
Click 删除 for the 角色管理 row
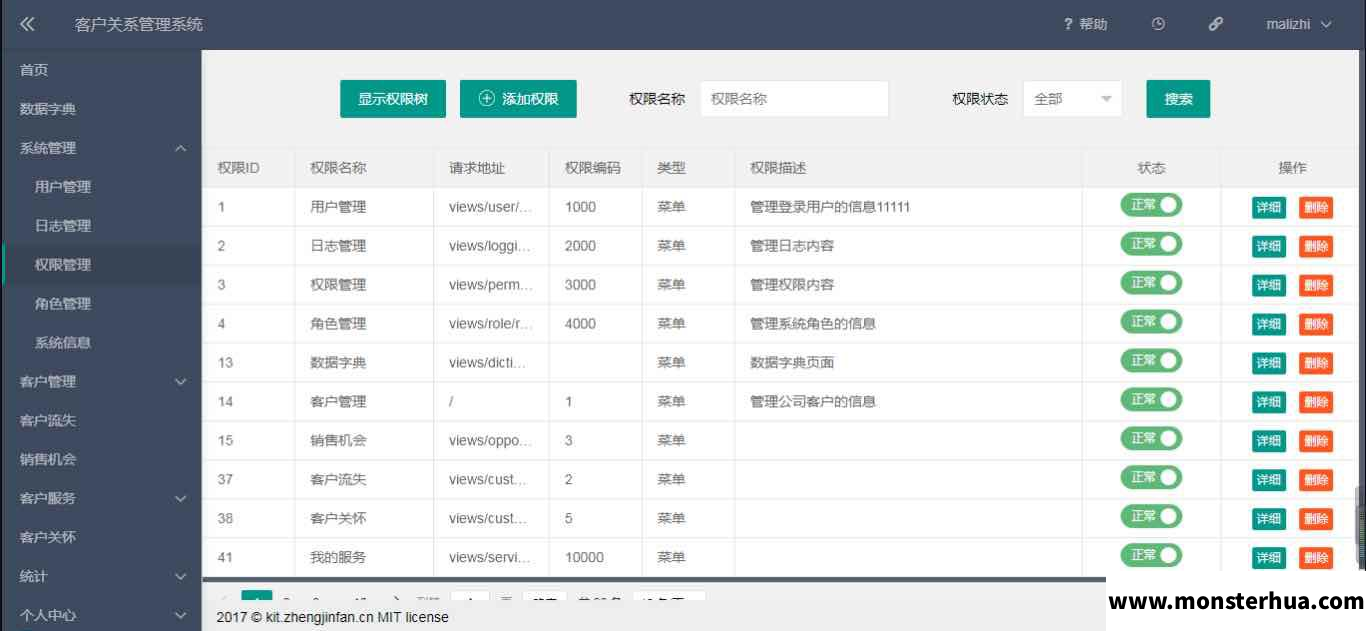1316,325
